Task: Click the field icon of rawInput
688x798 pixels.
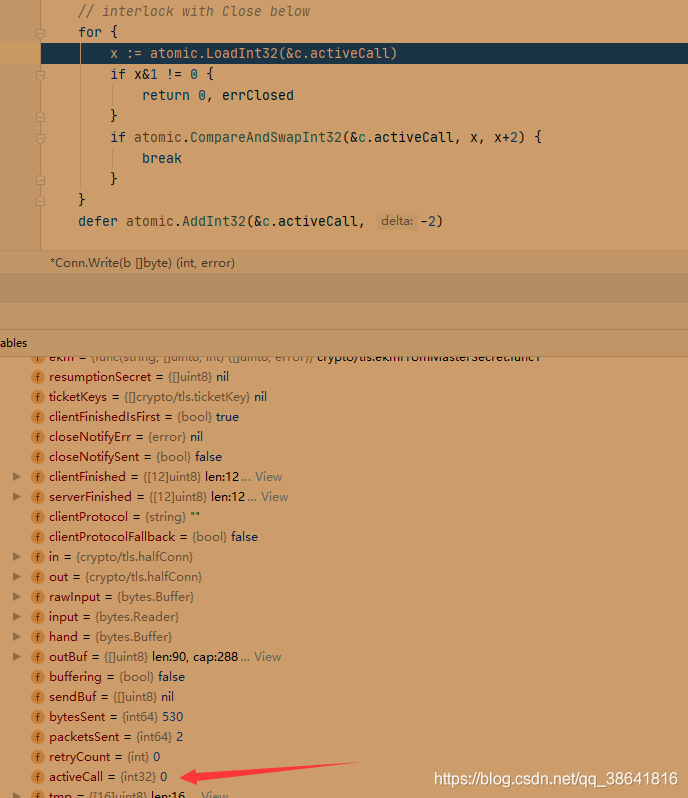Action: click(x=38, y=597)
